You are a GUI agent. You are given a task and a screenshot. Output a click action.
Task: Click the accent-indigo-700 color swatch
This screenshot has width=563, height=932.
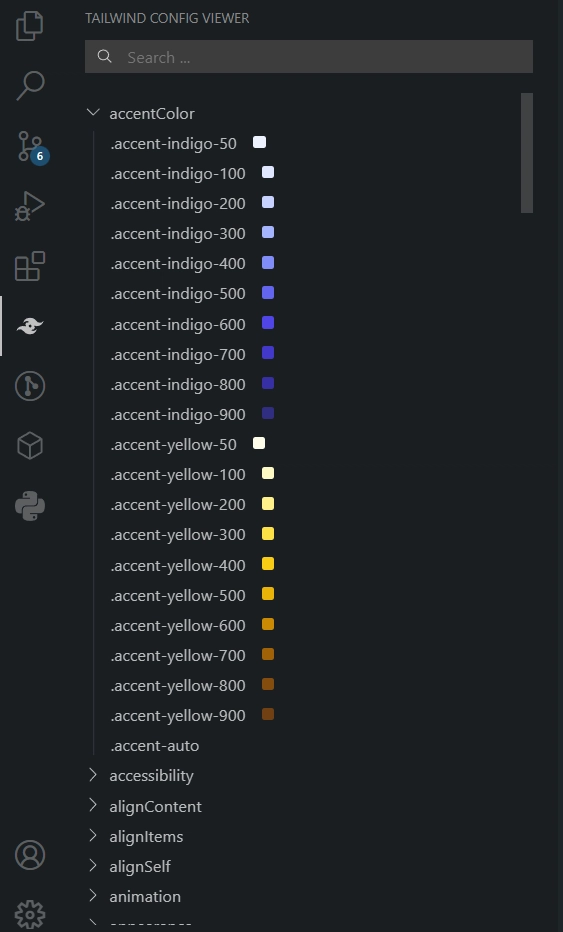268,353
